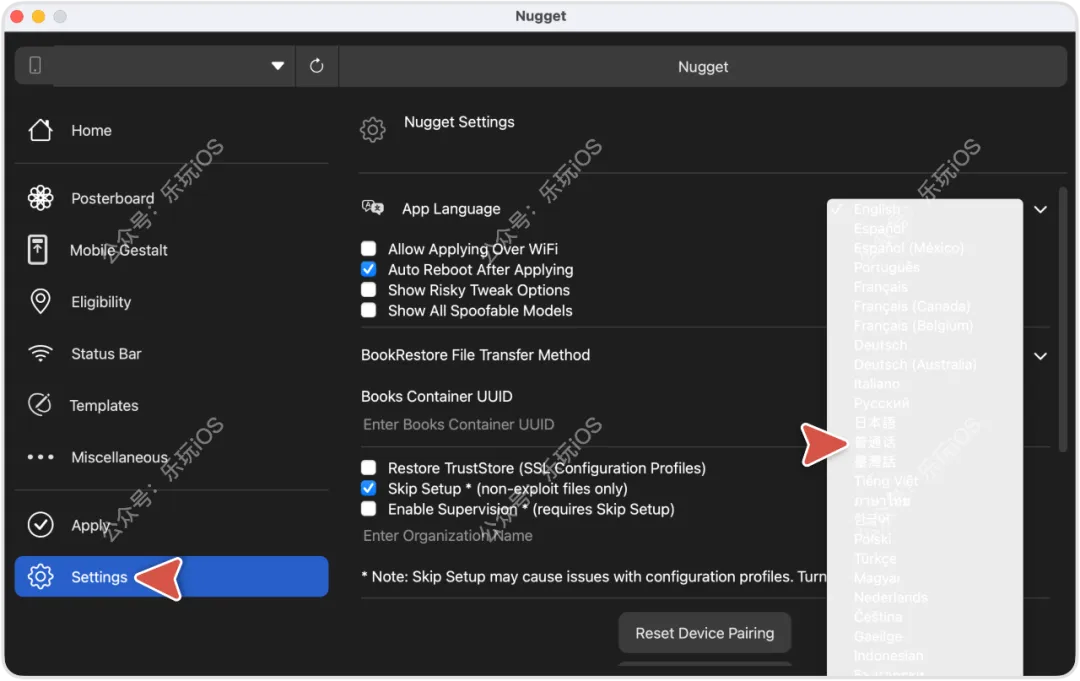The height and width of the screenshot is (681, 1080).
Task: Click the phone icon in device selector
Action: [34, 65]
